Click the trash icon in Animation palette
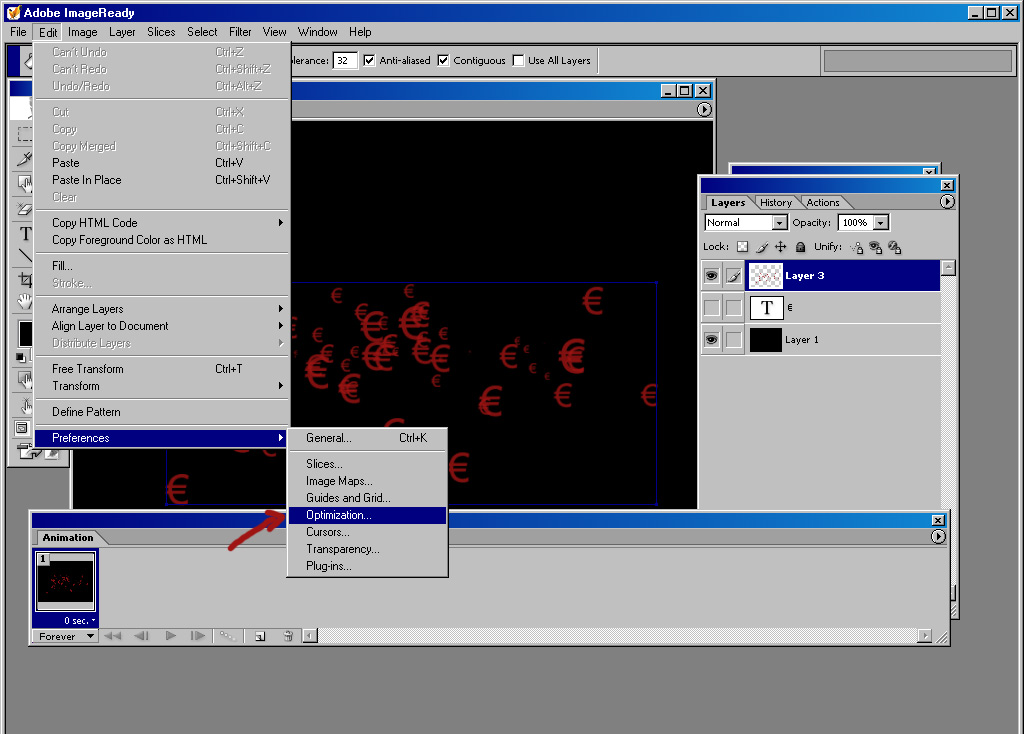1024x734 pixels. [288, 636]
